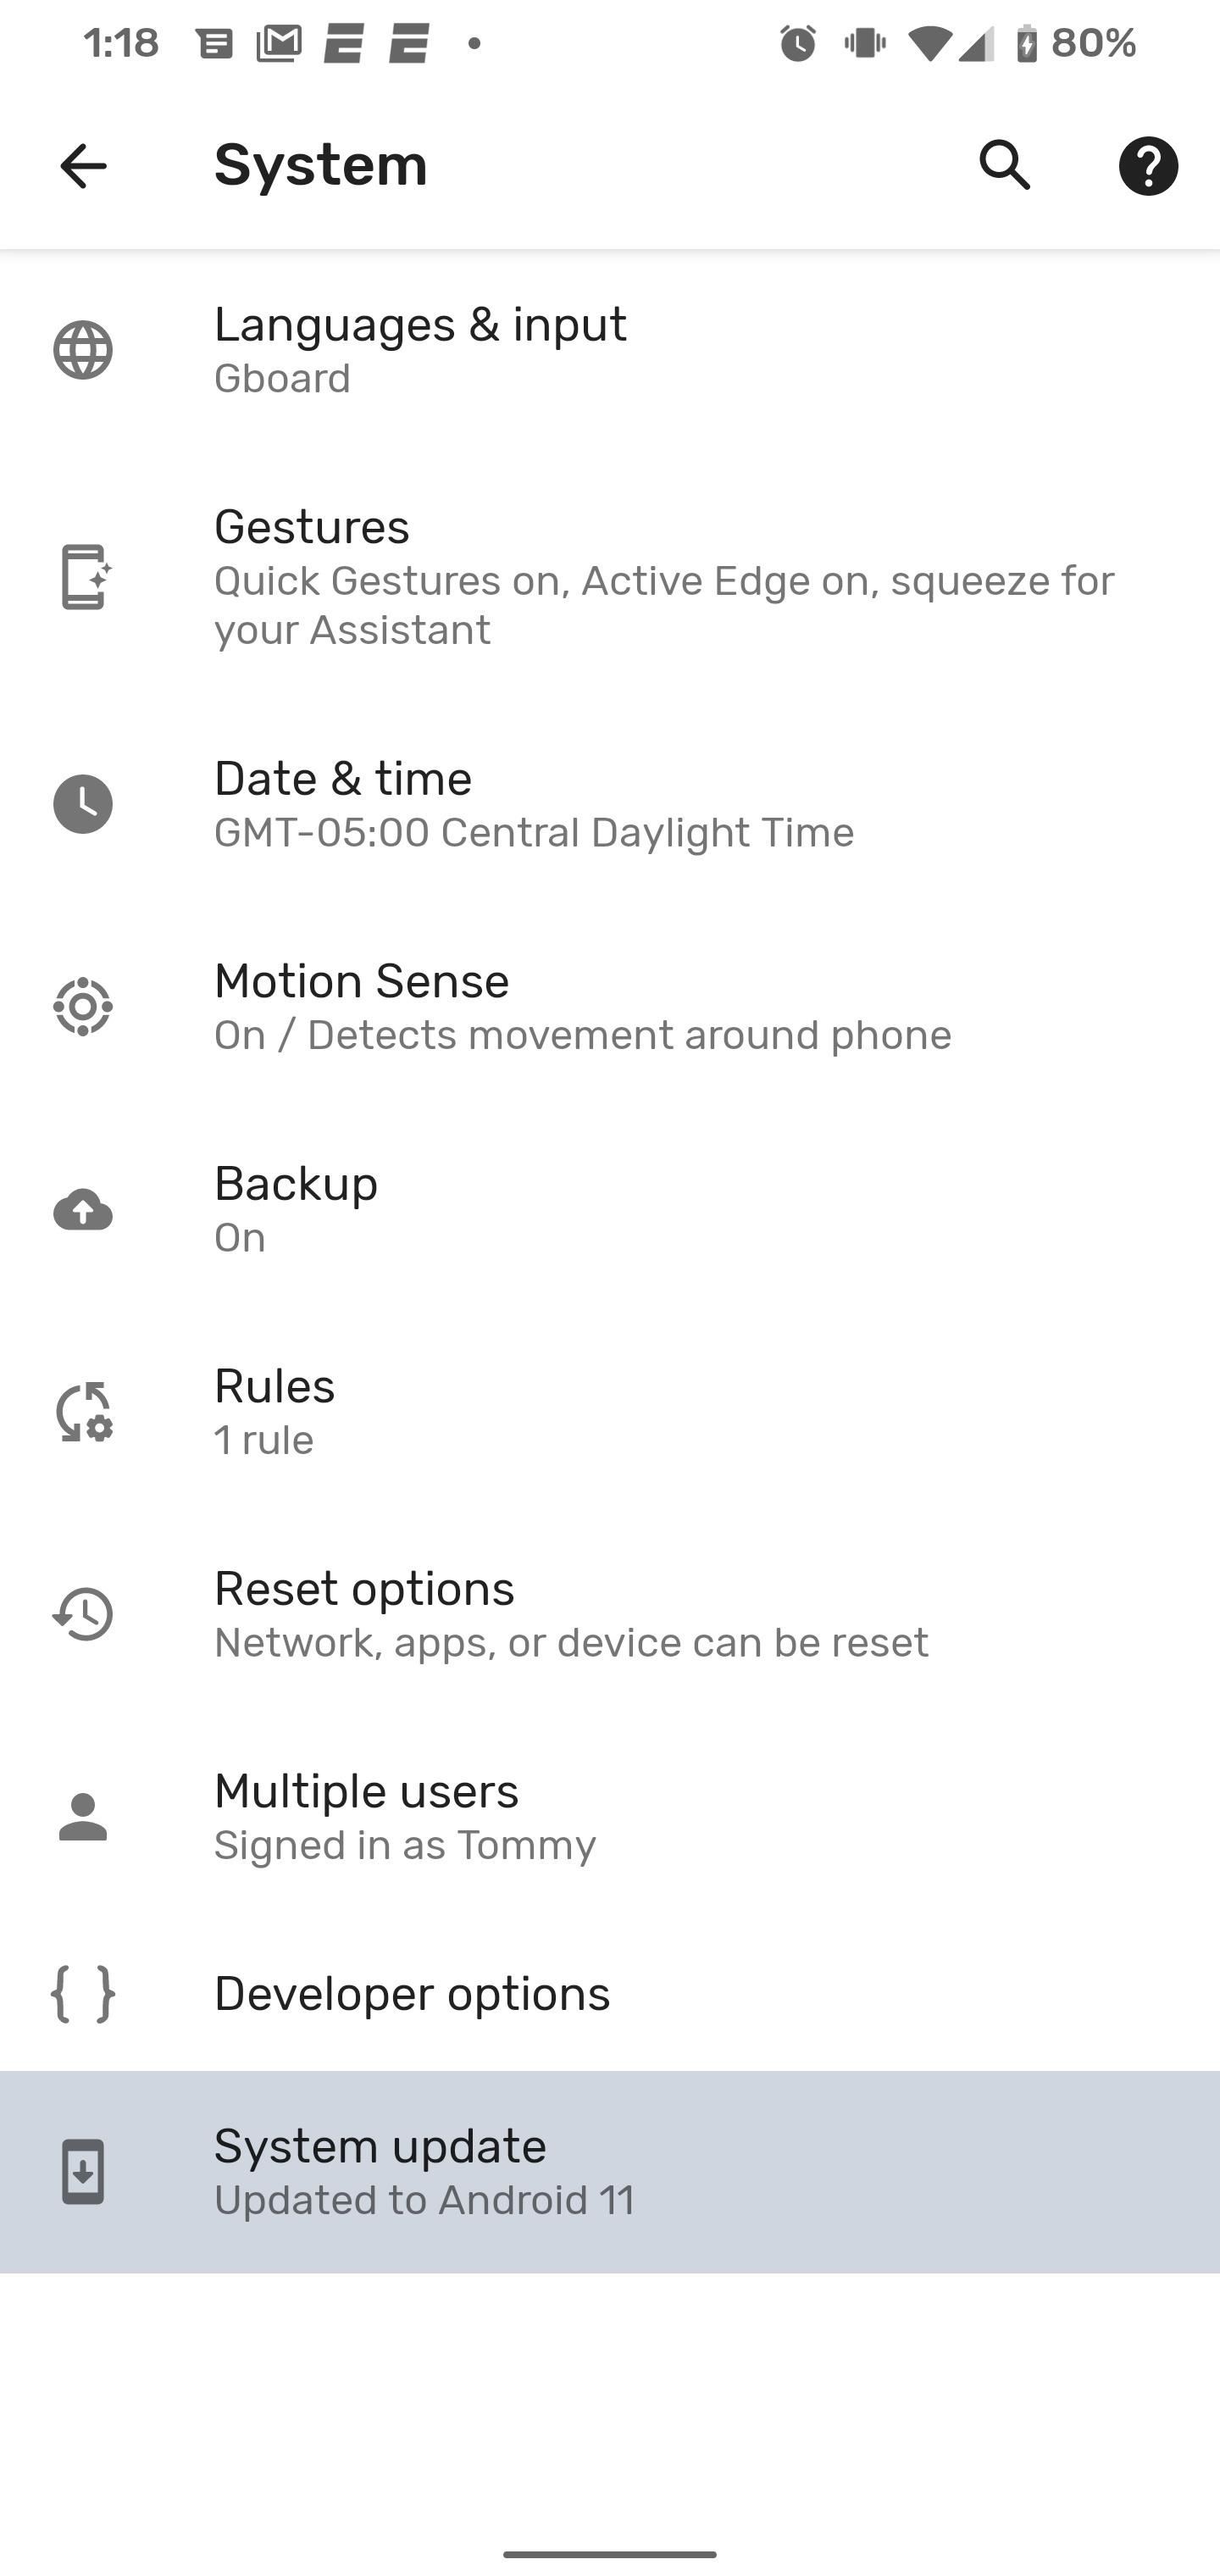Screen dimensions: 1220x2576
Task: Tap the globe icon for Languages
Action: pyautogui.click(x=83, y=350)
